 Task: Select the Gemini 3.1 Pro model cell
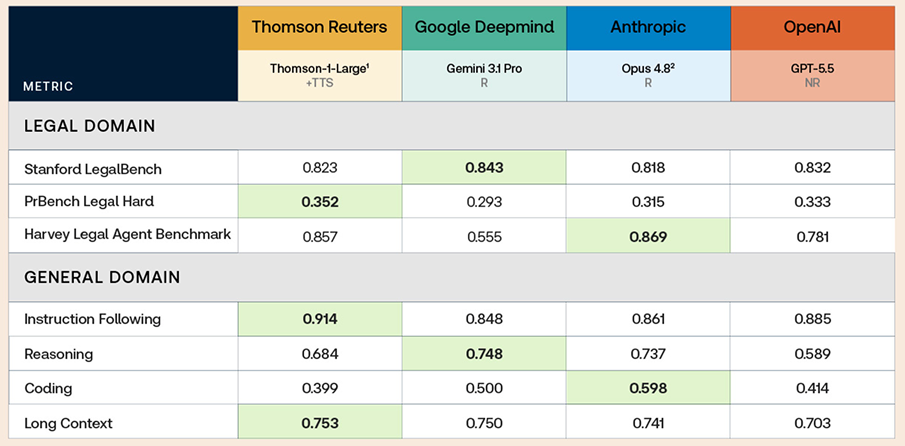tap(484, 76)
